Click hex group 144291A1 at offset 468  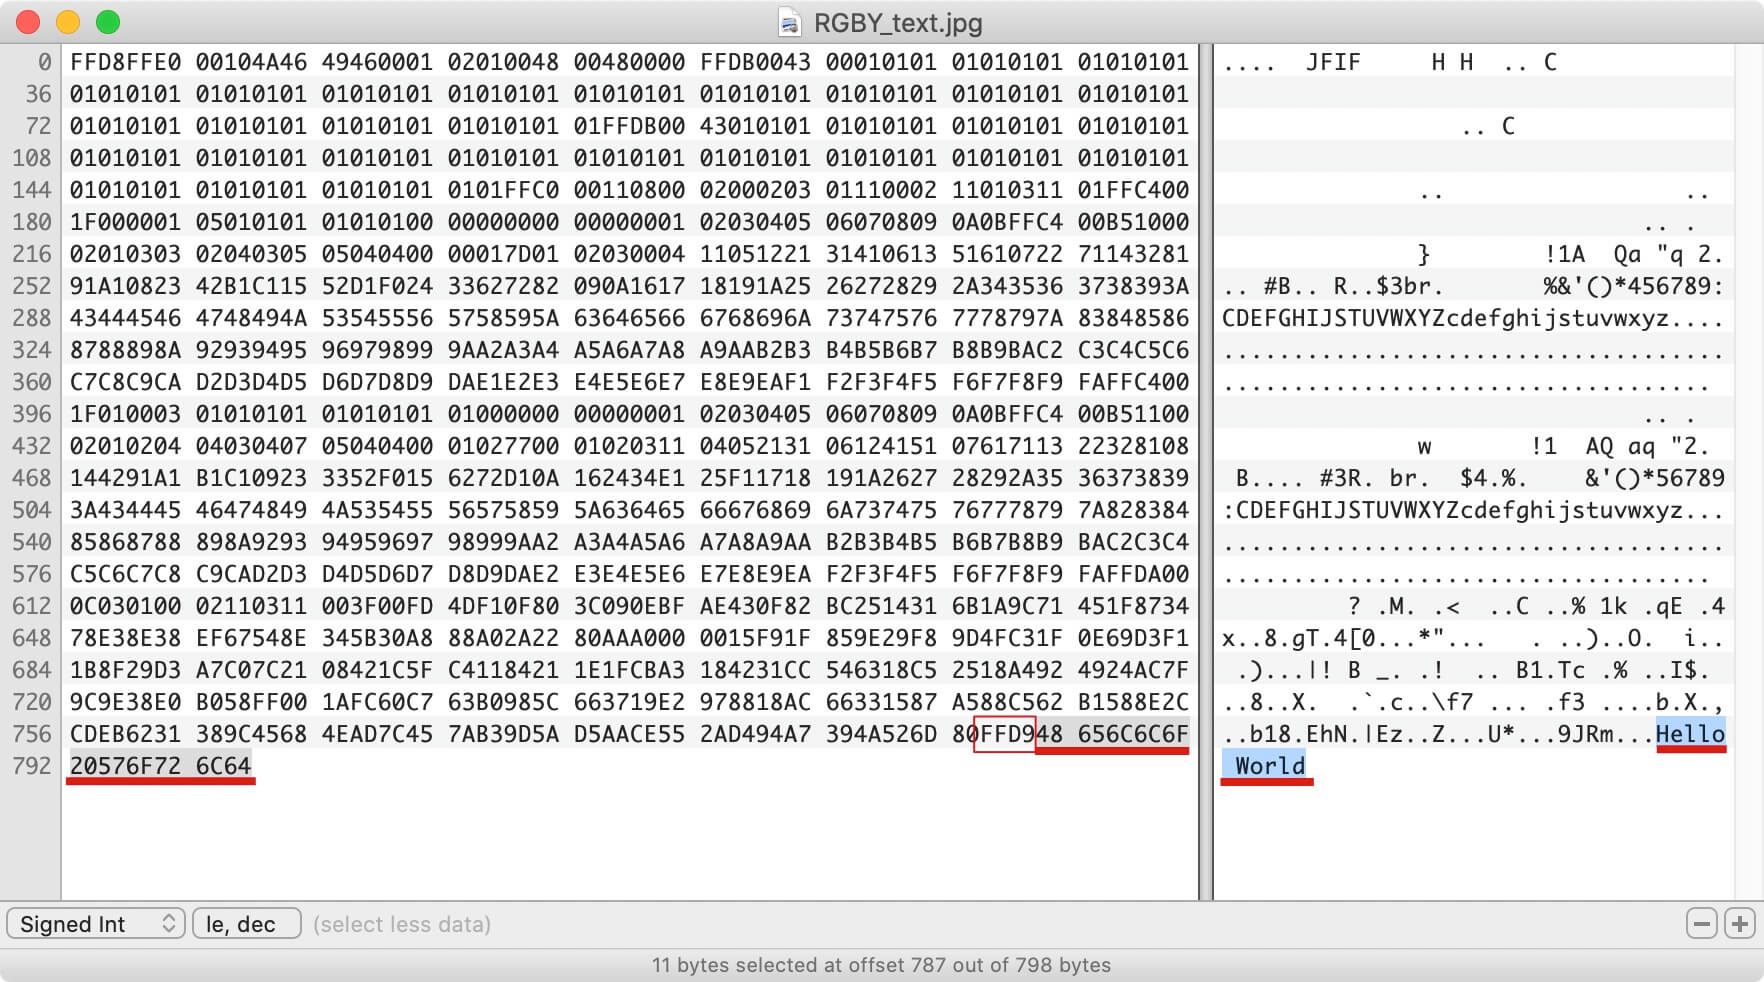coord(126,478)
